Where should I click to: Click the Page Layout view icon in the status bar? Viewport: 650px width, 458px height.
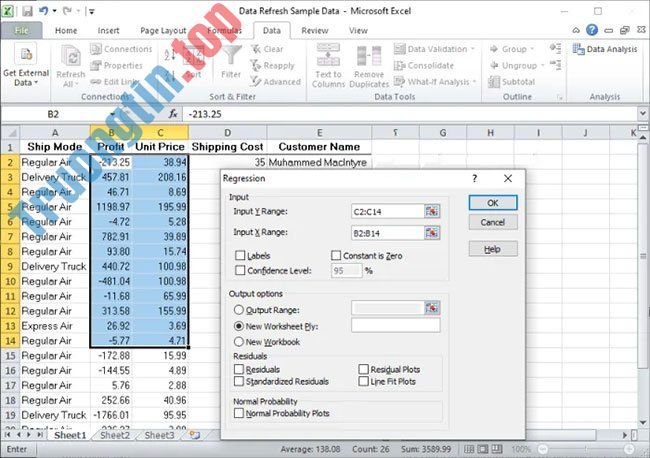(483, 449)
